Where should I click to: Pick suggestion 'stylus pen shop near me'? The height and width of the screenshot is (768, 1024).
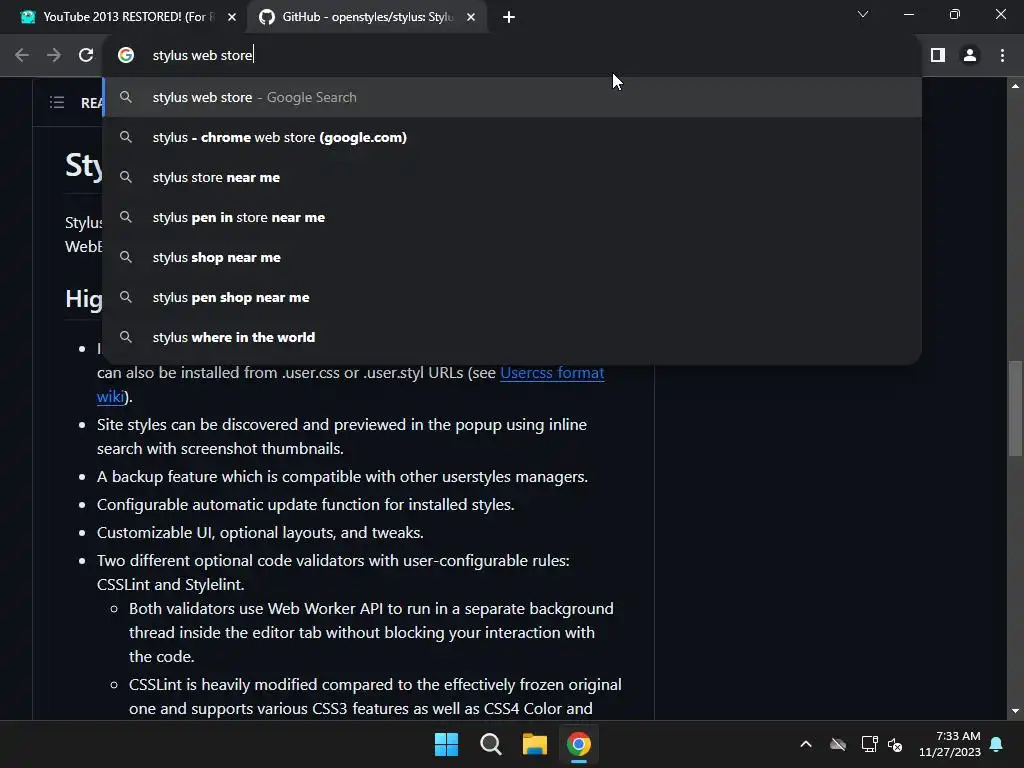pos(513,297)
